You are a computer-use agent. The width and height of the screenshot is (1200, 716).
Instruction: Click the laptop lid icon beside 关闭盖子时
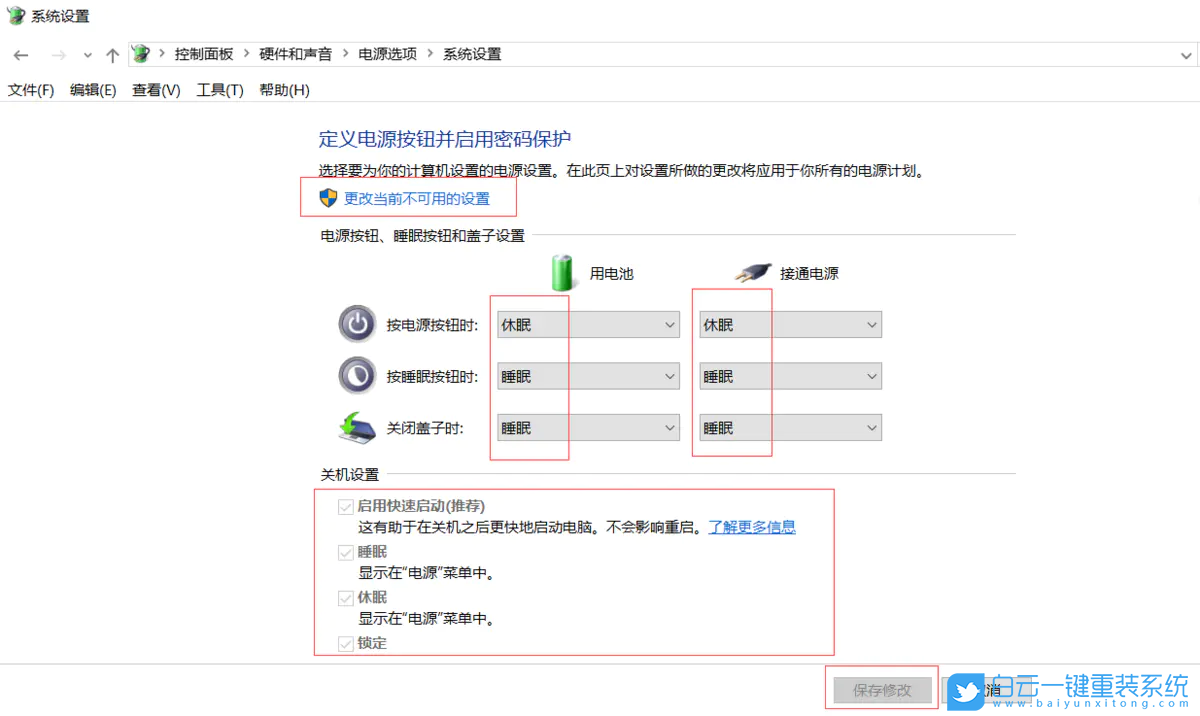(357, 427)
